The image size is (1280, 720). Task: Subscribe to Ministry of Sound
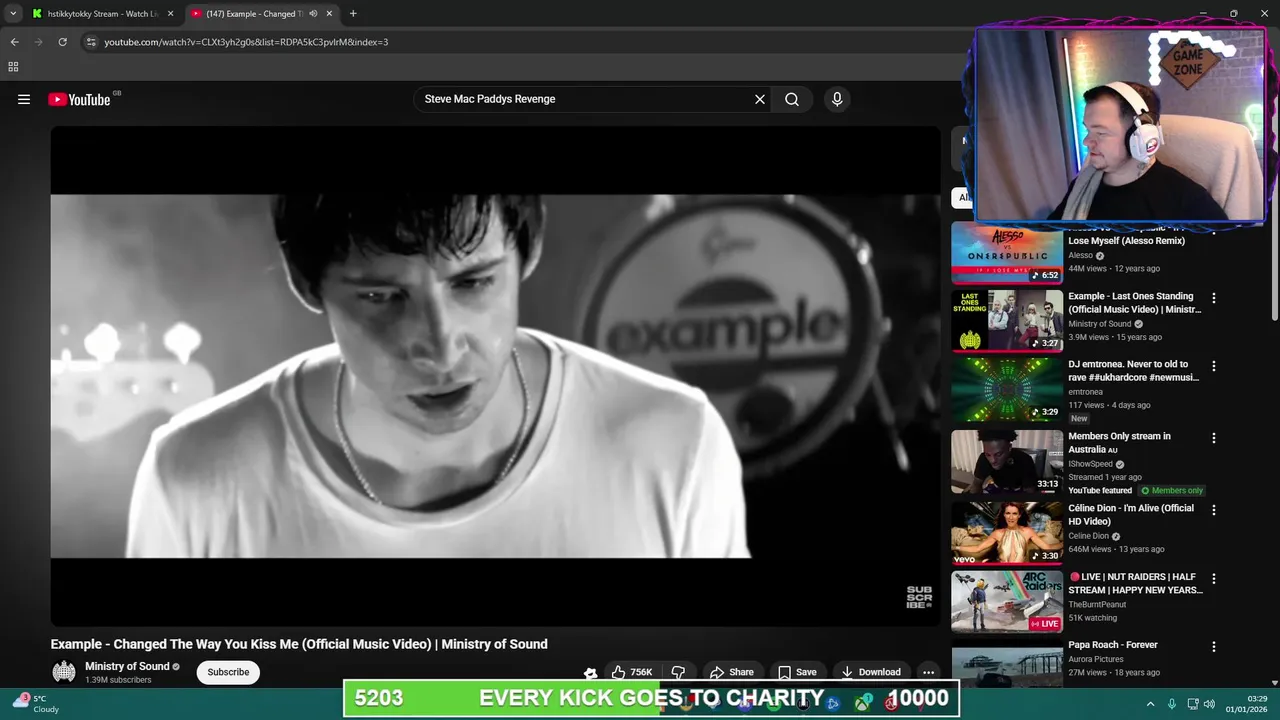coord(228,672)
